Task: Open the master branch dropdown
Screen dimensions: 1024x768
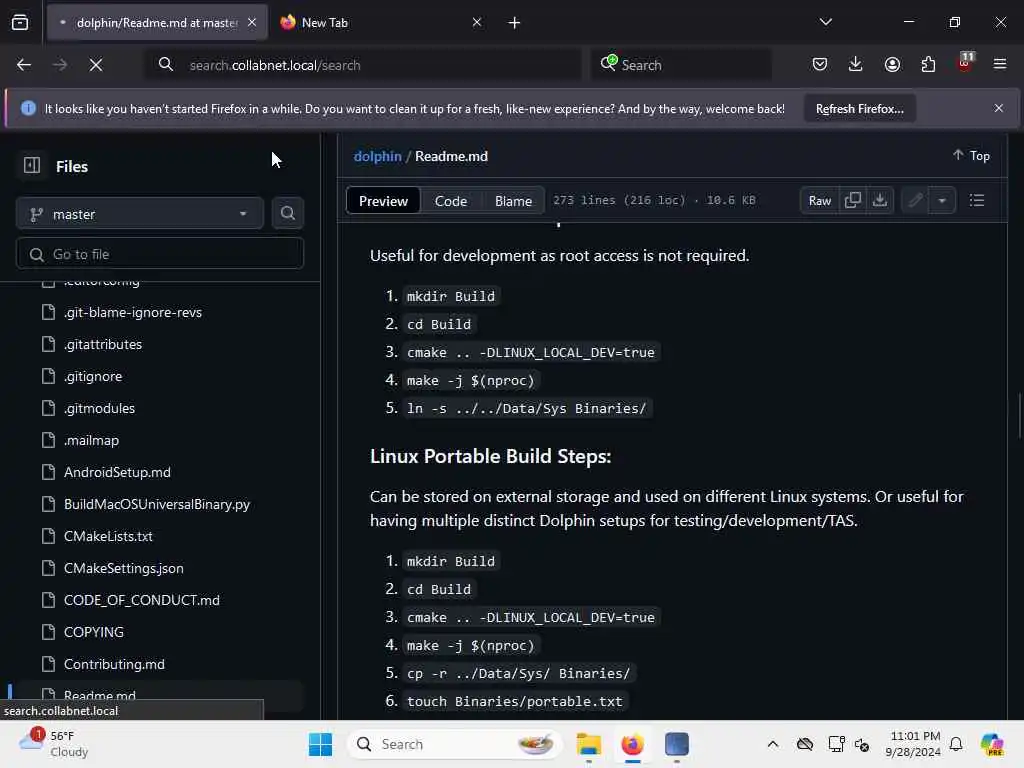Action: pyautogui.click(x=140, y=214)
